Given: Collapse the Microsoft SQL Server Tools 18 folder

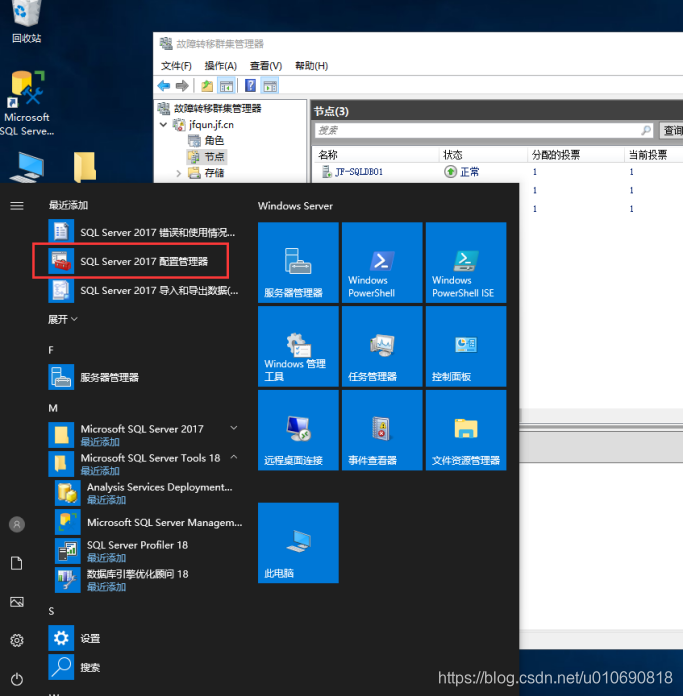Looking at the screenshot, I should point(234,457).
